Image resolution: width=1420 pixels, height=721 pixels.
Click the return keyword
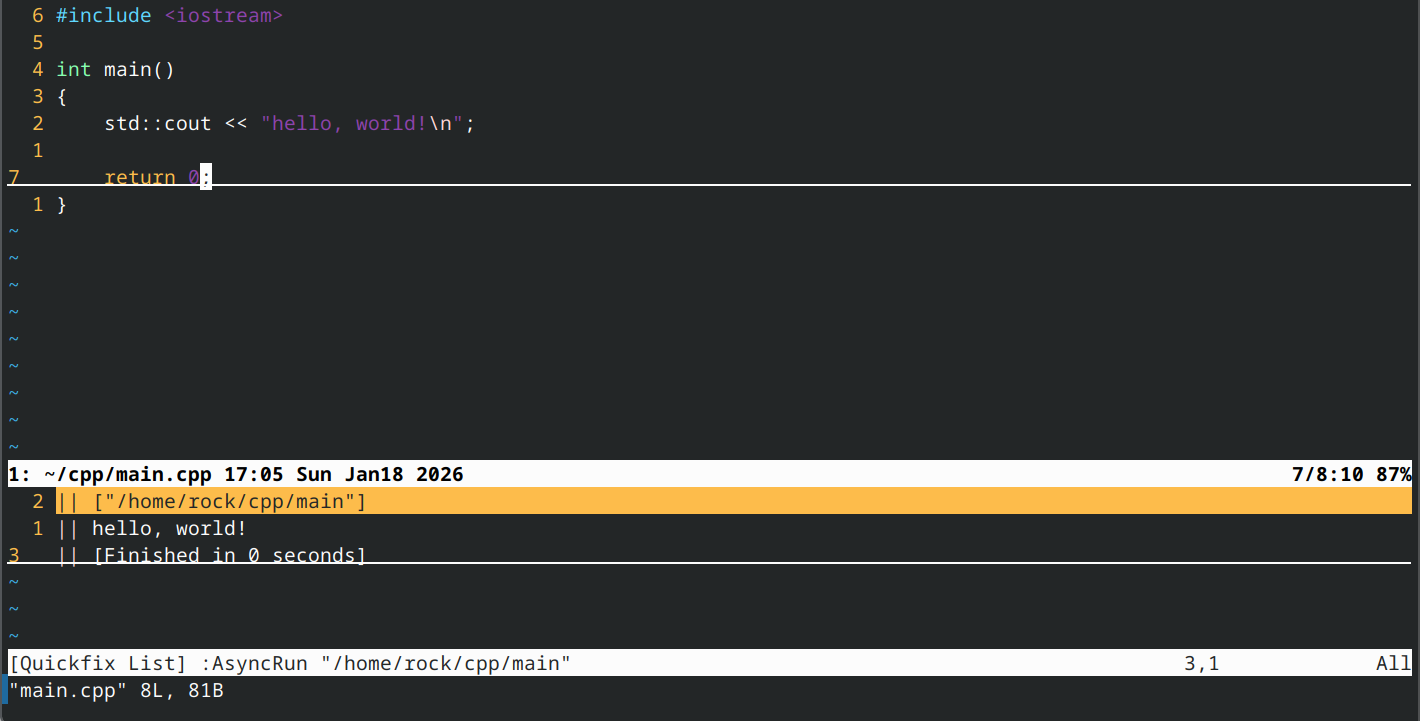tap(140, 177)
